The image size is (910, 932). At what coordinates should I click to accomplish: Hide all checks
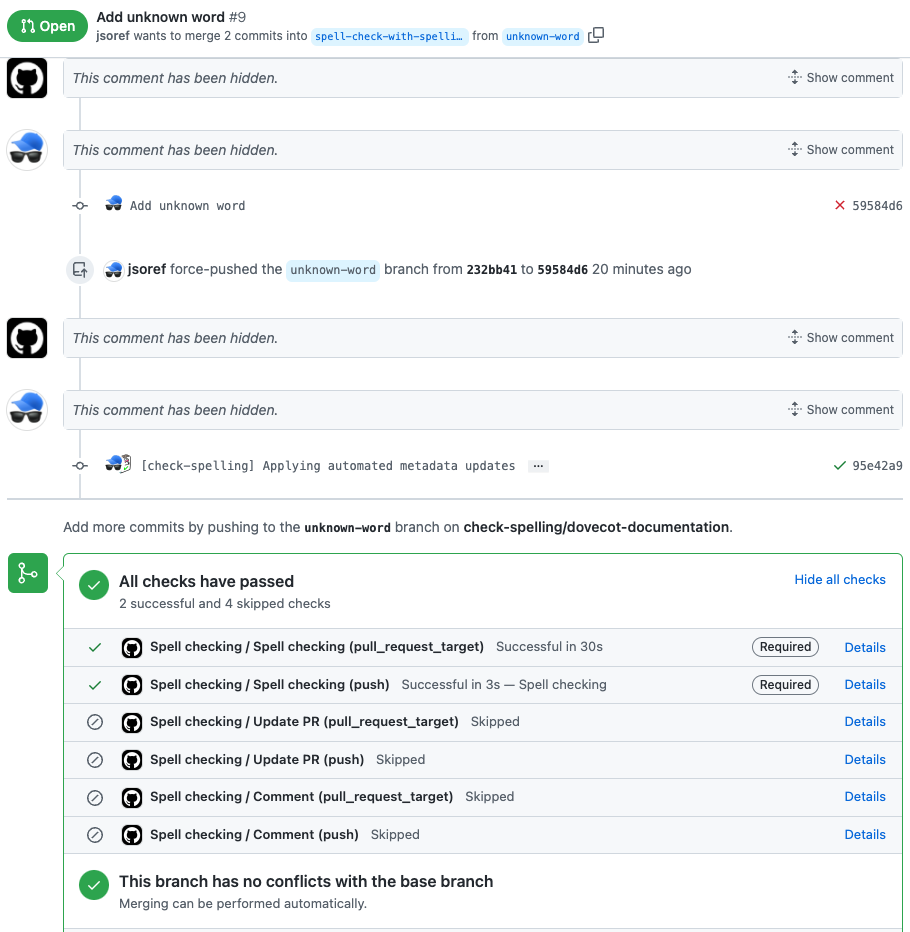tap(840, 580)
